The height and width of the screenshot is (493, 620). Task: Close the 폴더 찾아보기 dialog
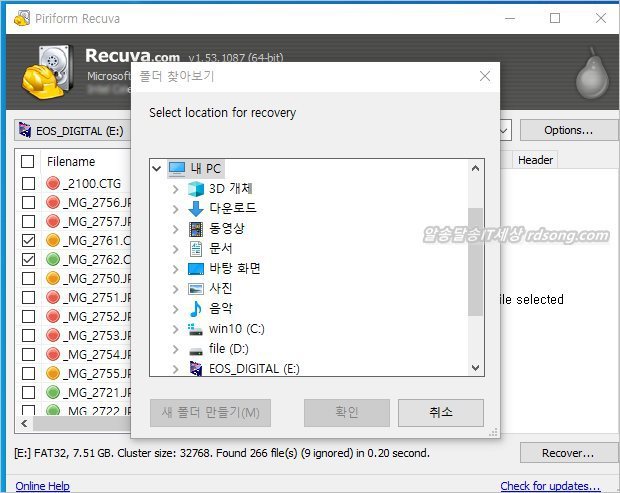tap(485, 76)
